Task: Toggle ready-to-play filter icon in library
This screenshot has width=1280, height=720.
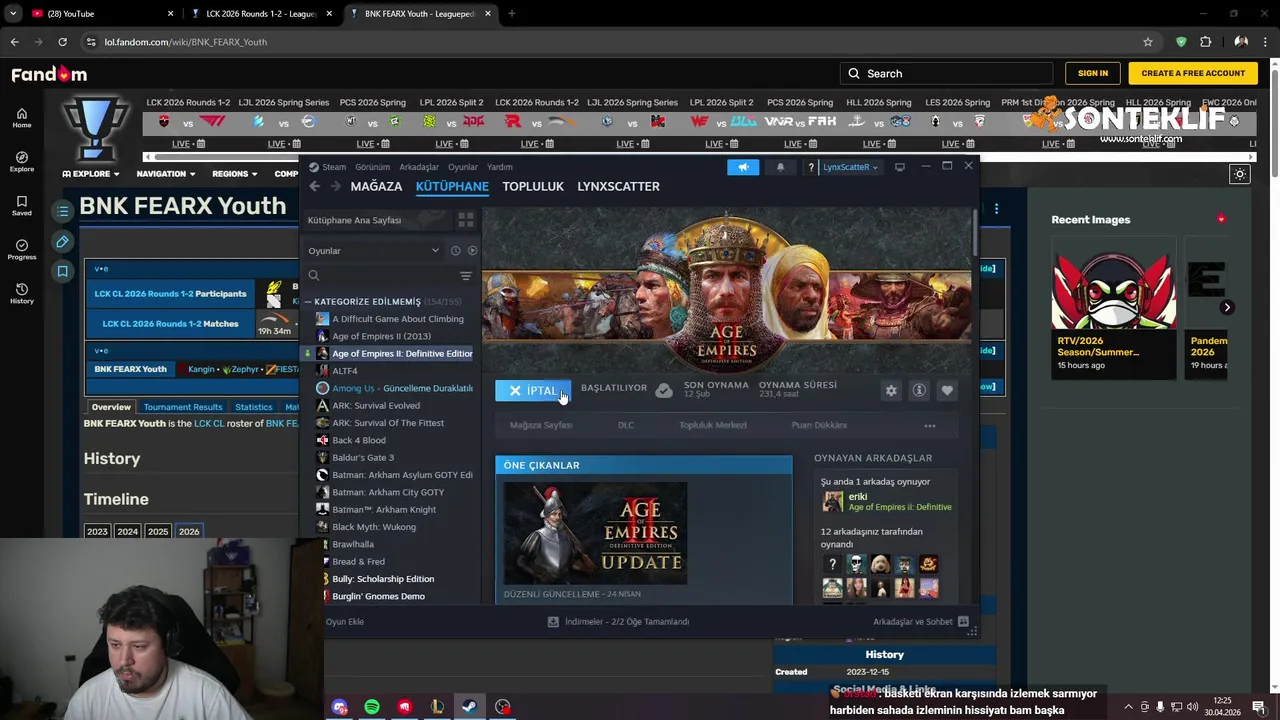Action: (x=472, y=251)
